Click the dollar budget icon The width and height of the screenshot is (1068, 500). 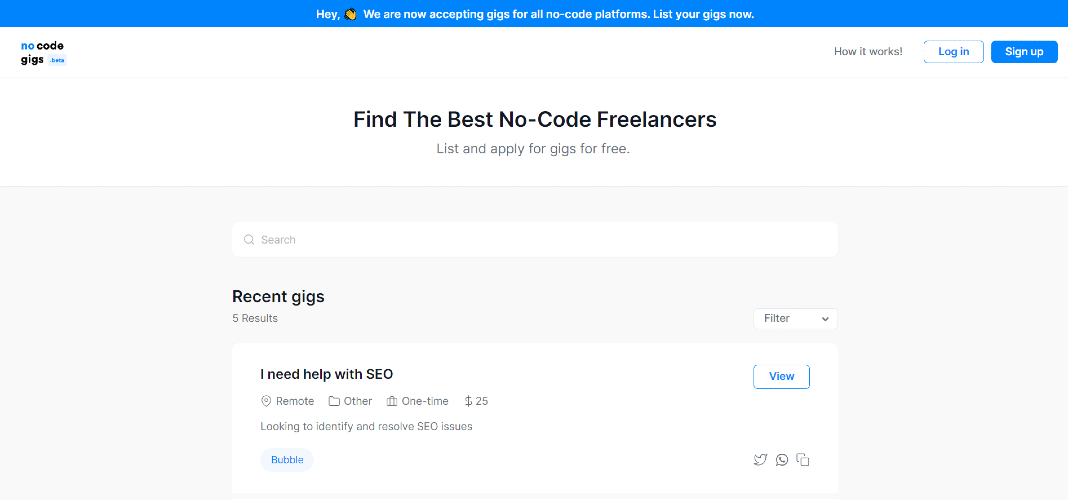[468, 401]
